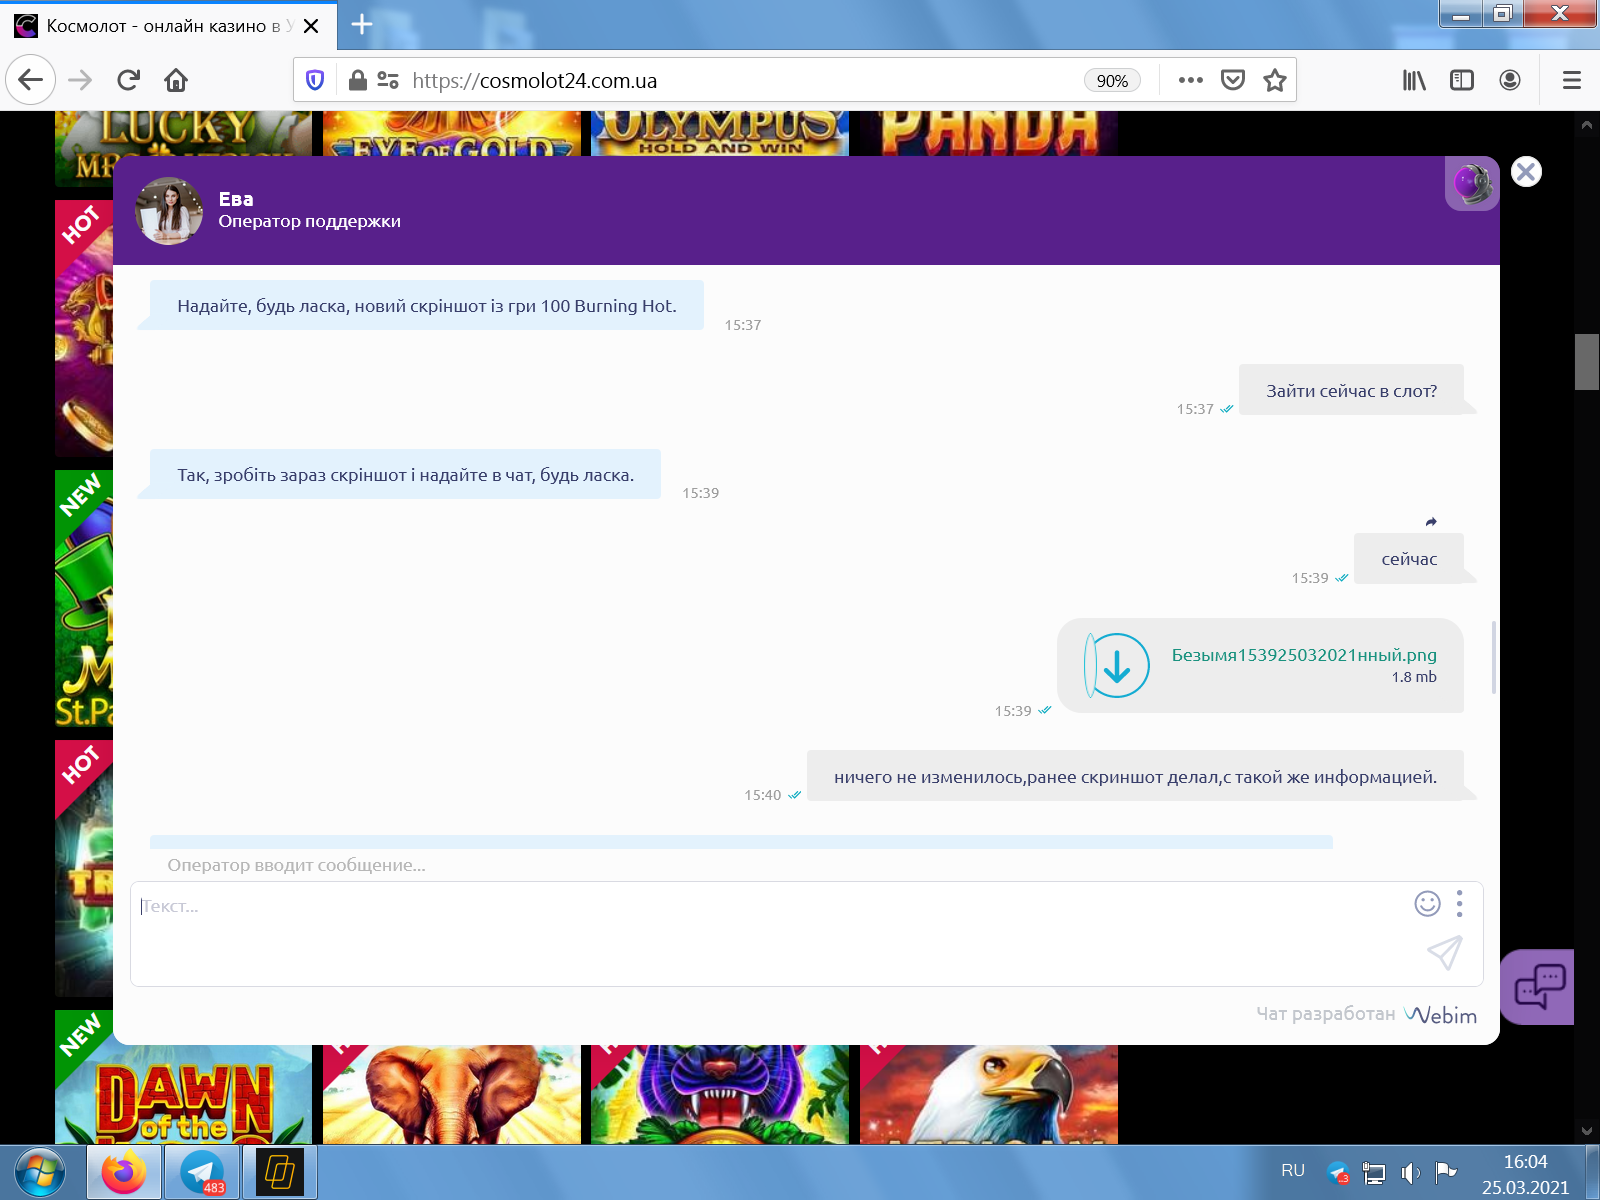Screen dimensions: 1600x1200
Task: Open the eagle slot game thumbnail
Action: pyautogui.click(x=989, y=1094)
